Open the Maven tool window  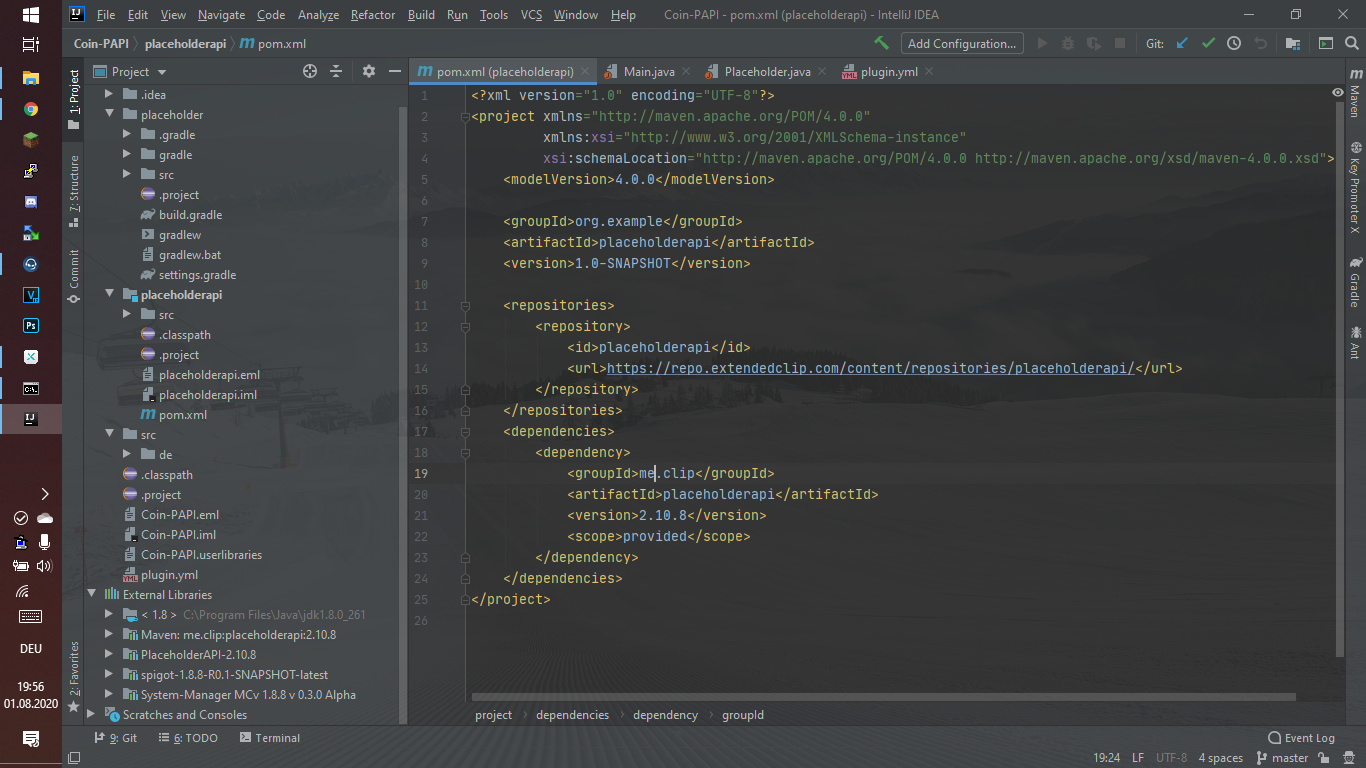(x=1355, y=95)
